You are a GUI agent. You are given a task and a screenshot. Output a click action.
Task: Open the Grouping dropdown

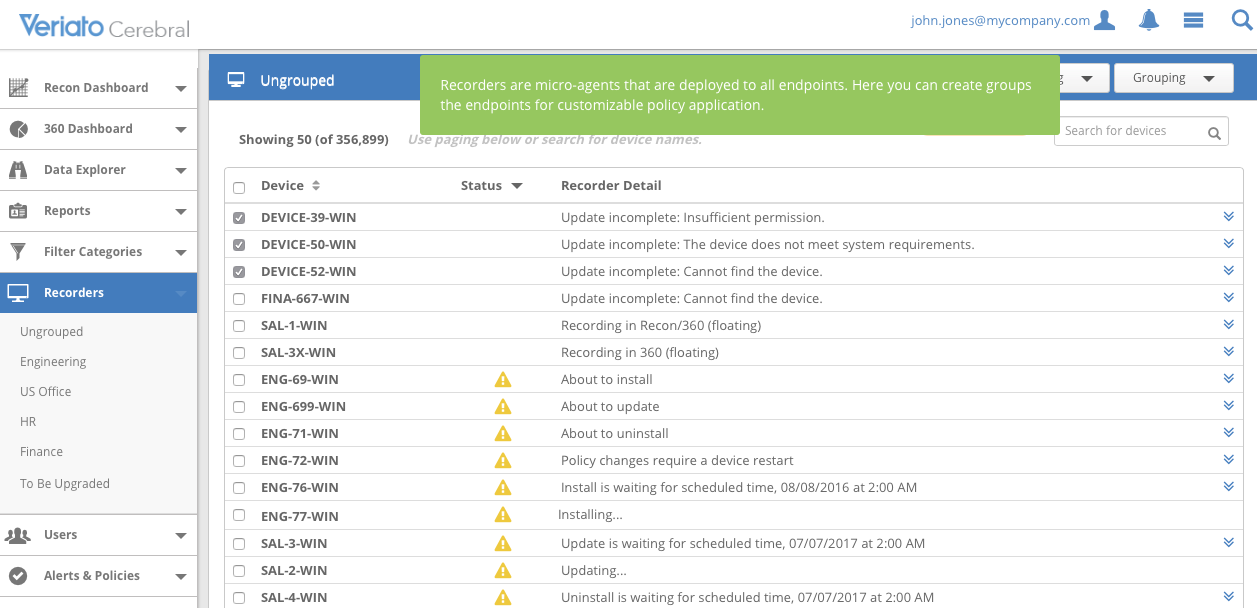coord(1174,78)
